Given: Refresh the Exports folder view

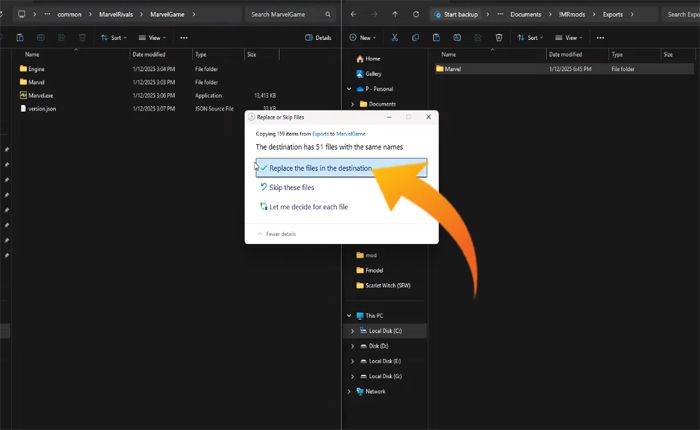Looking at the screenshot, I should pos(415,14).
